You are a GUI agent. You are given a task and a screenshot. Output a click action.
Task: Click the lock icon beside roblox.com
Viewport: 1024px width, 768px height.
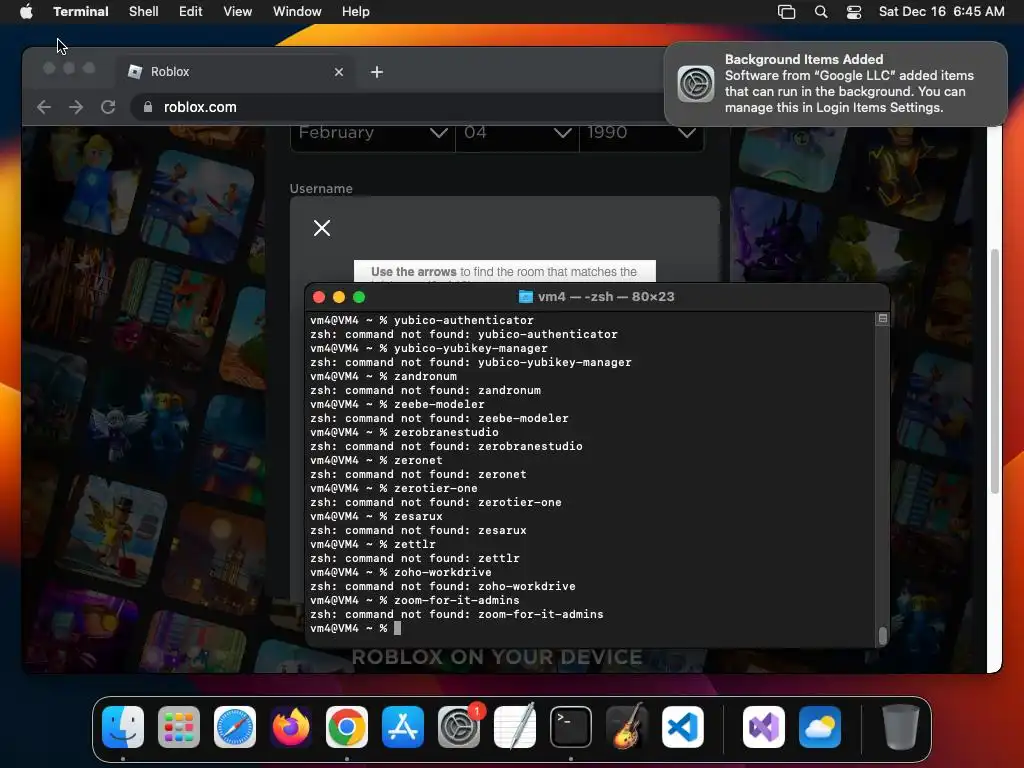tap(148, 107)
